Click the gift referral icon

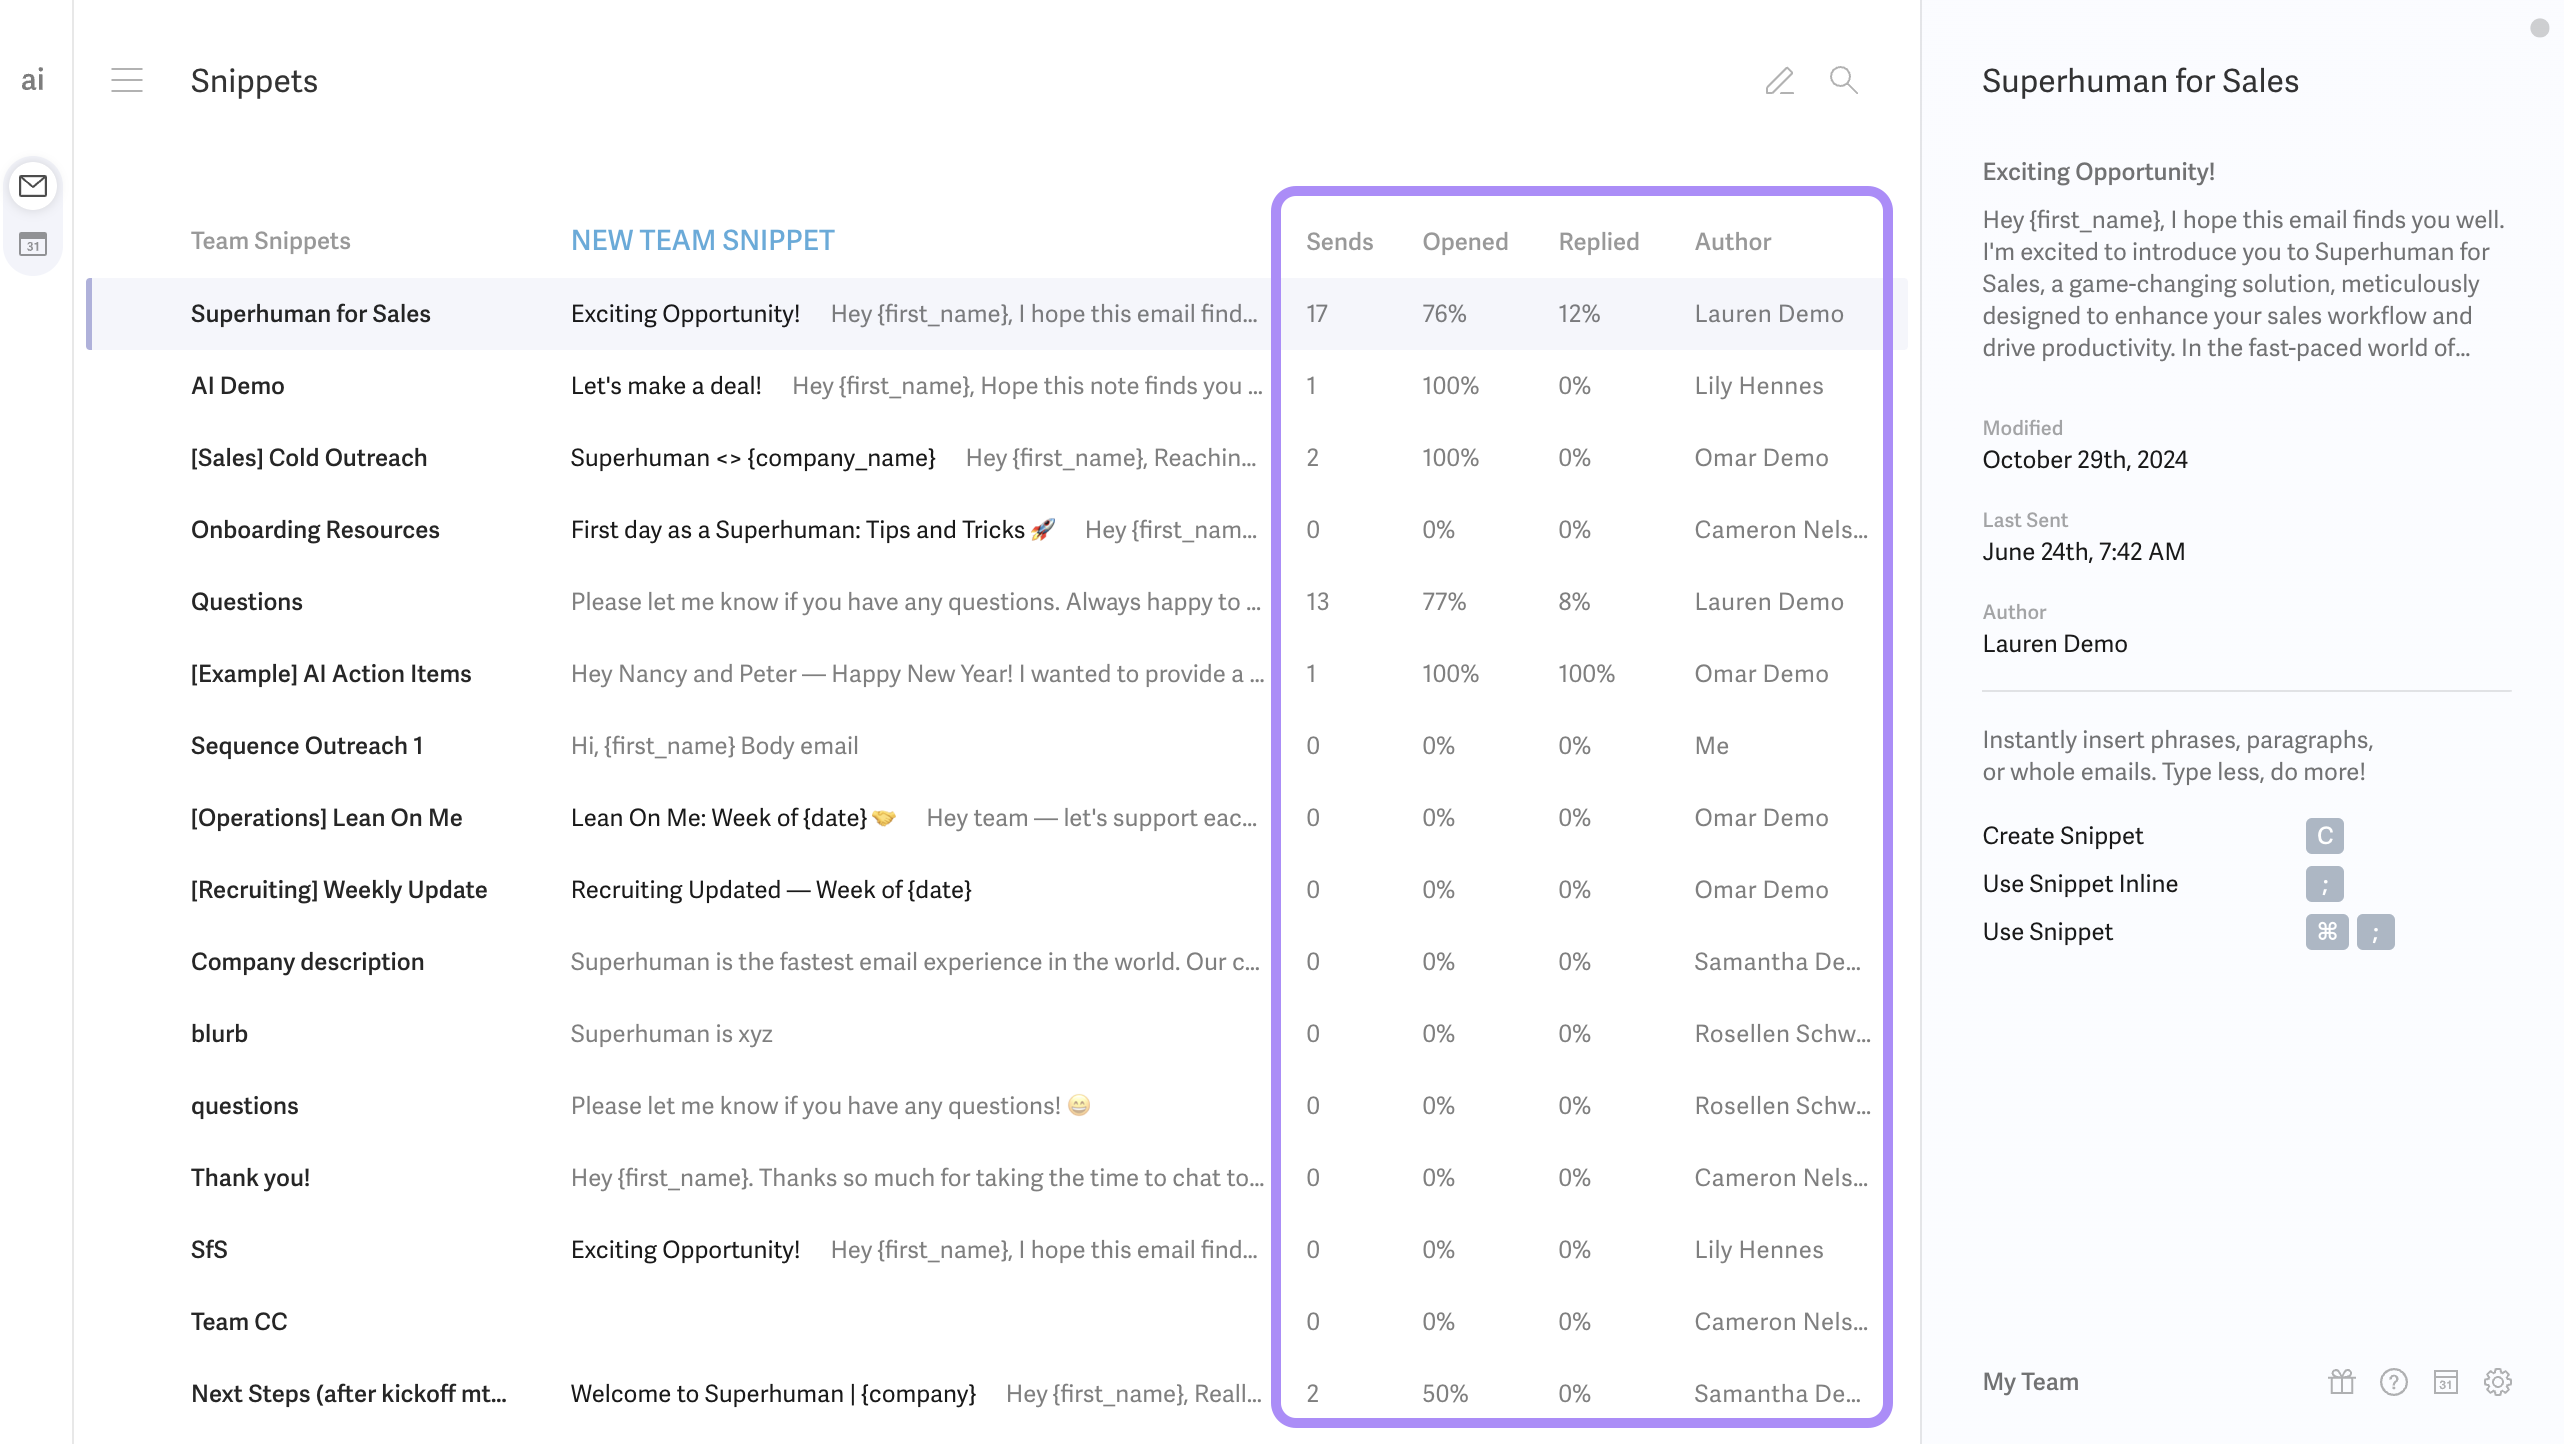pos(2341,1381)
